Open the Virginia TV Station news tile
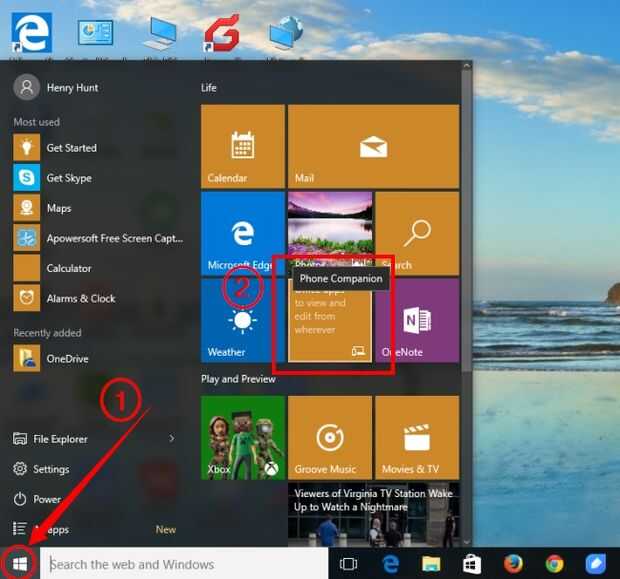The height and width of the screenshot is (579, 620). [374, 515]
